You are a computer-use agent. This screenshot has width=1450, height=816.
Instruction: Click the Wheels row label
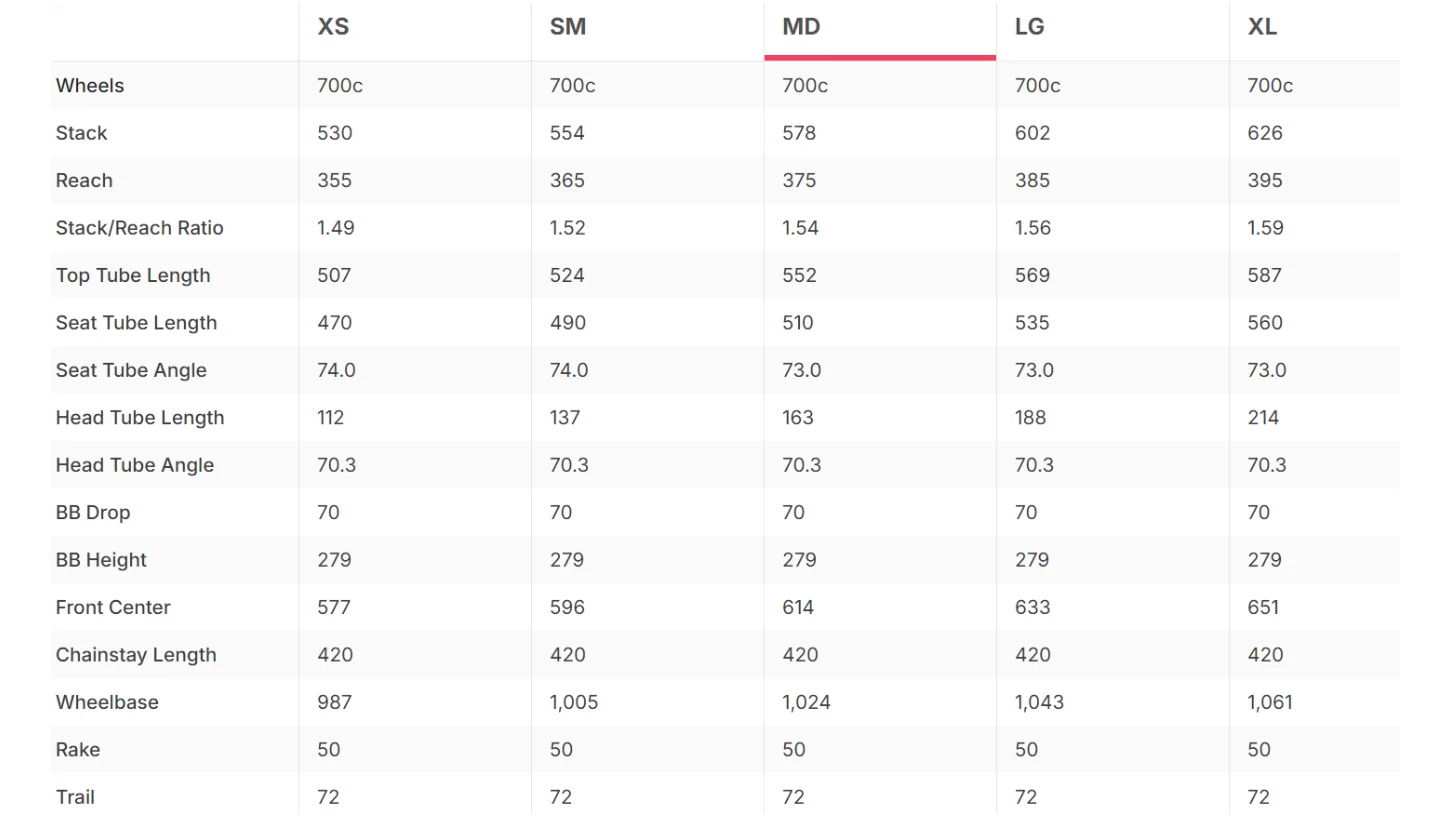(x=90, y=86)
